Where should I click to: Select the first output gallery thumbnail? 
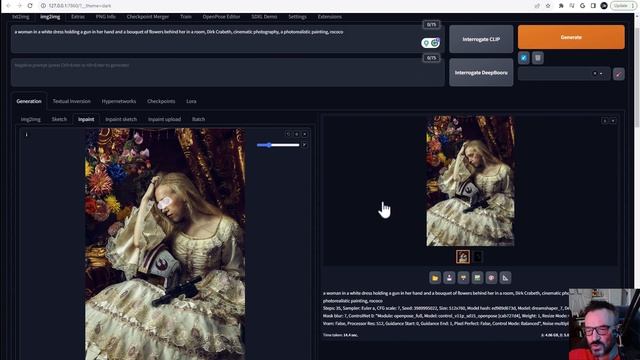pyautogui.click(x=463, y=257)
